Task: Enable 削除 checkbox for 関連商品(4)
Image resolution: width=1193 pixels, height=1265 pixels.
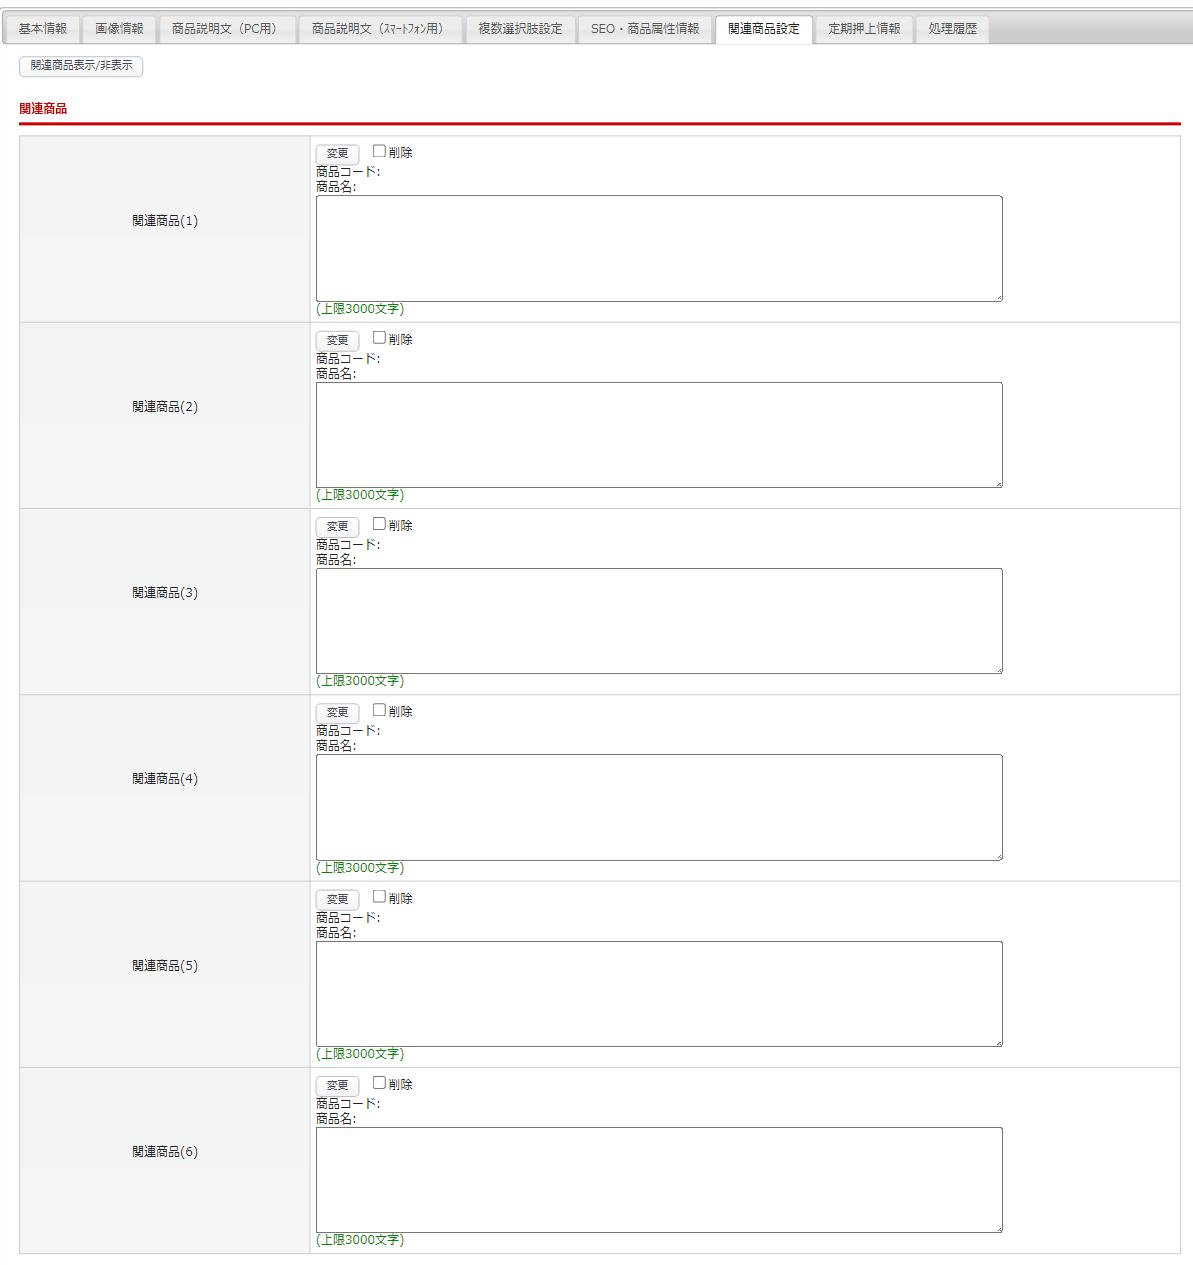Action: [379, 710]
